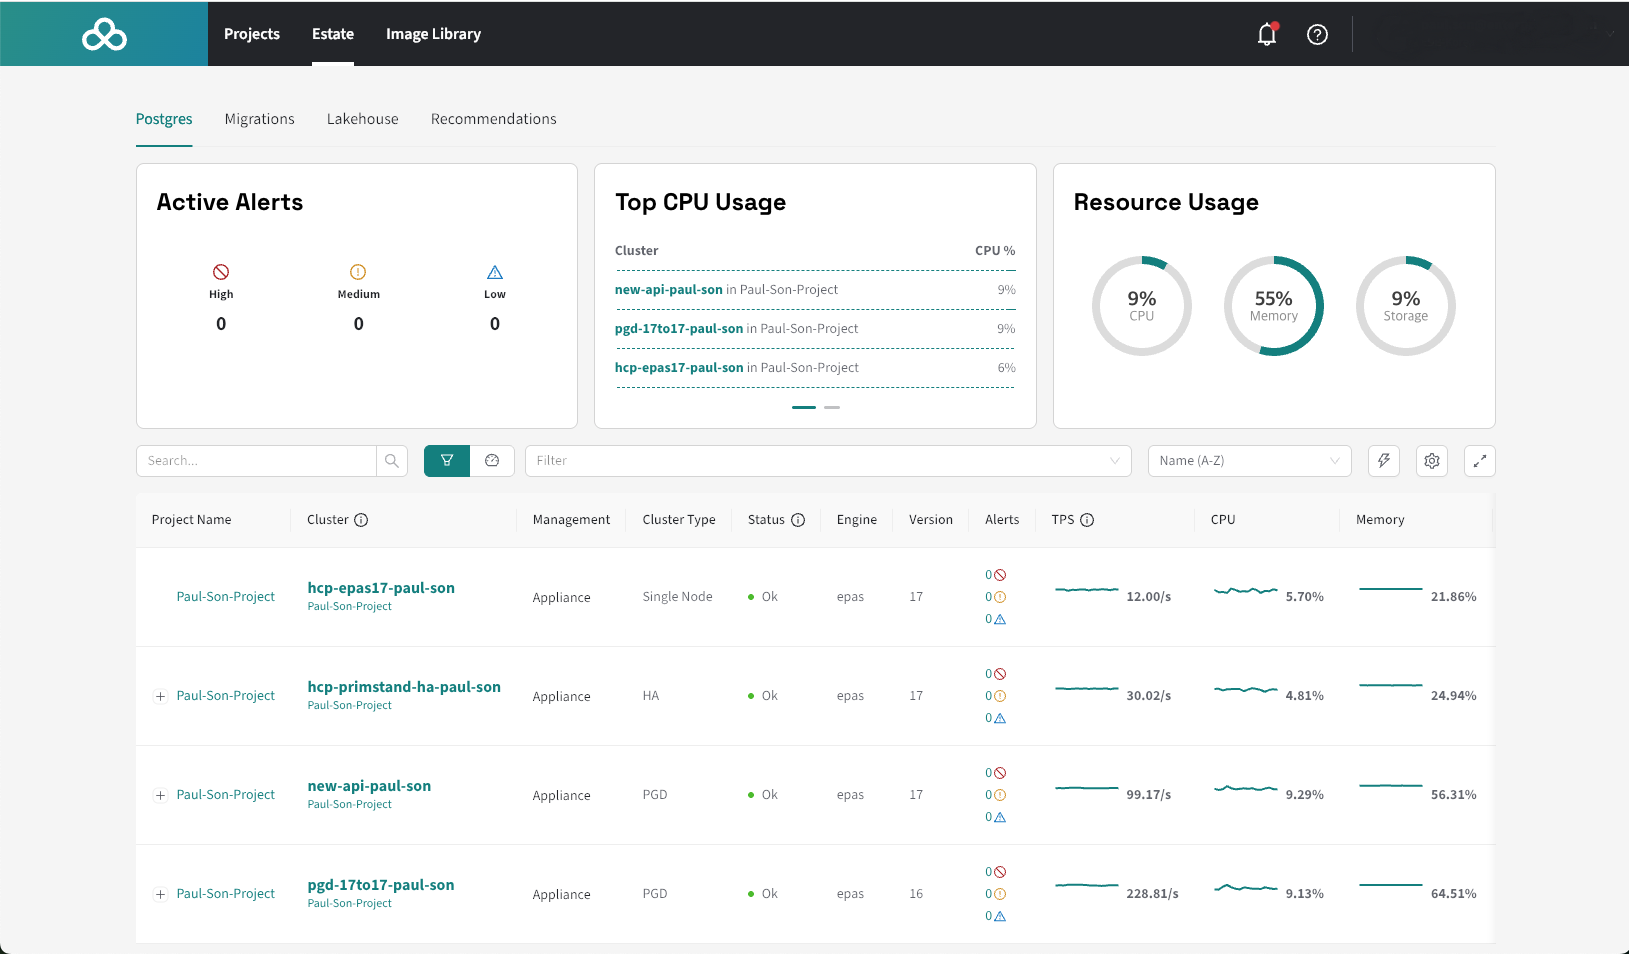Viewport: 1629px width, 954px height.
Task: Click the info icon beside Status header
Action: pyautogui.click(x=798, y=520)
